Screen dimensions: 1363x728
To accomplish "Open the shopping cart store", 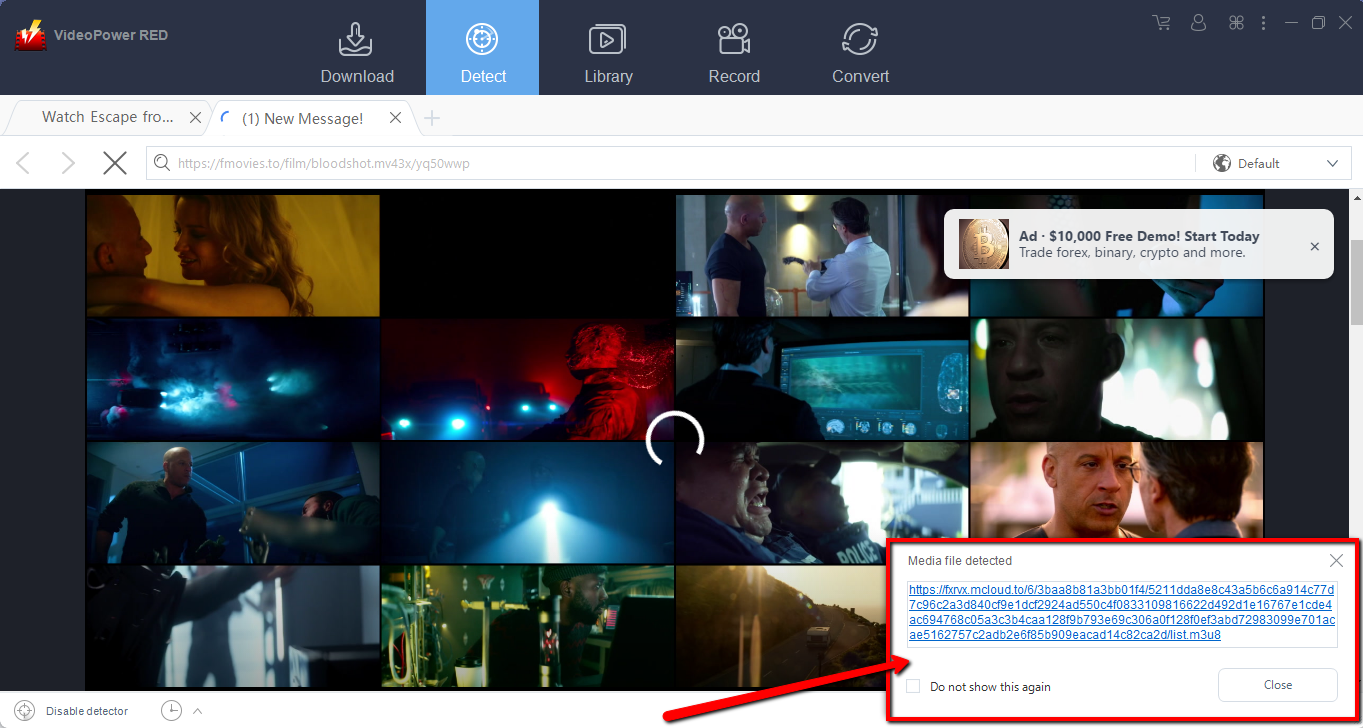I will (x=1160, y=21).
